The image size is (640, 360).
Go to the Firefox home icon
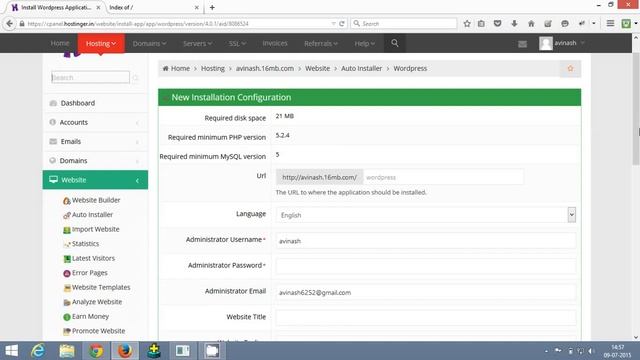531,24
